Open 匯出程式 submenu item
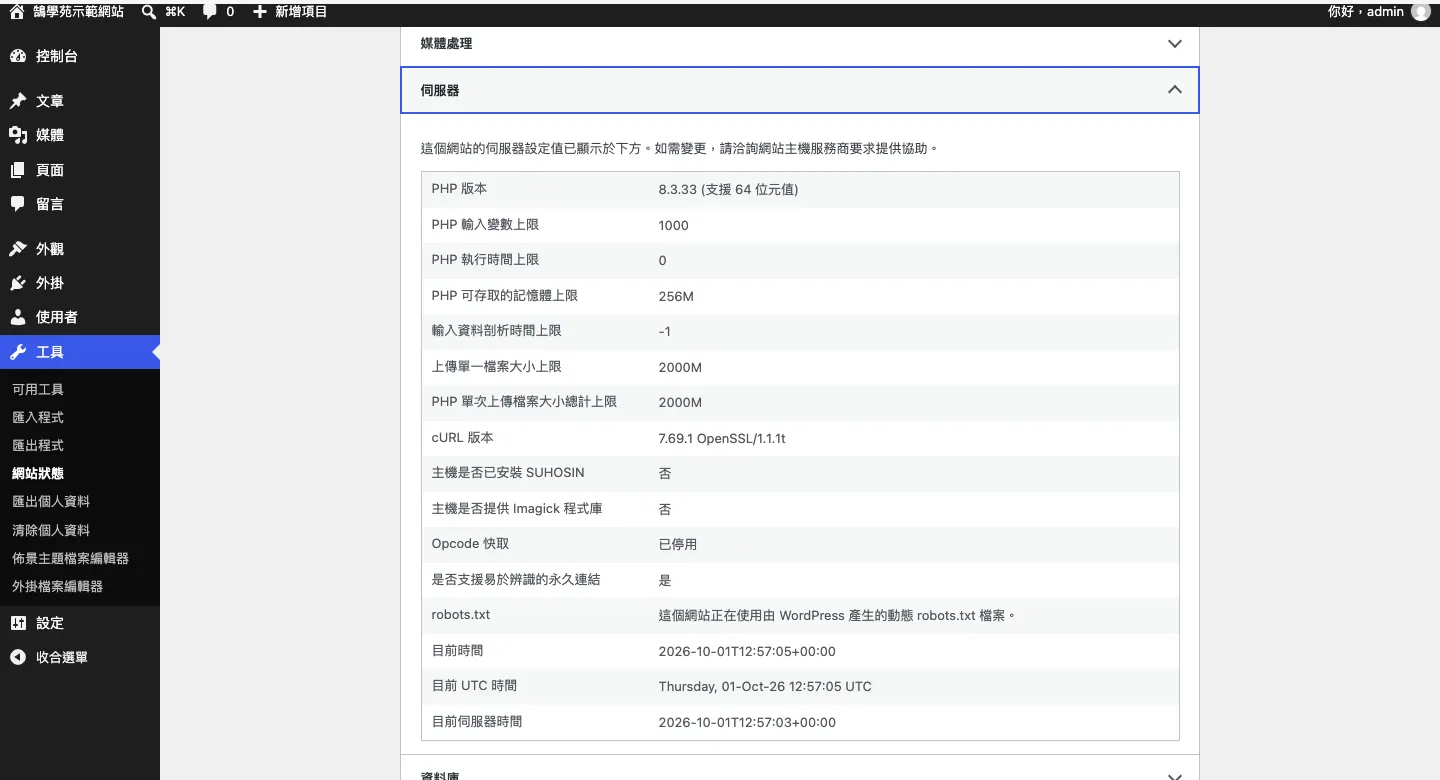Screen dimensions: 1440x780 (x=38, y=445)
